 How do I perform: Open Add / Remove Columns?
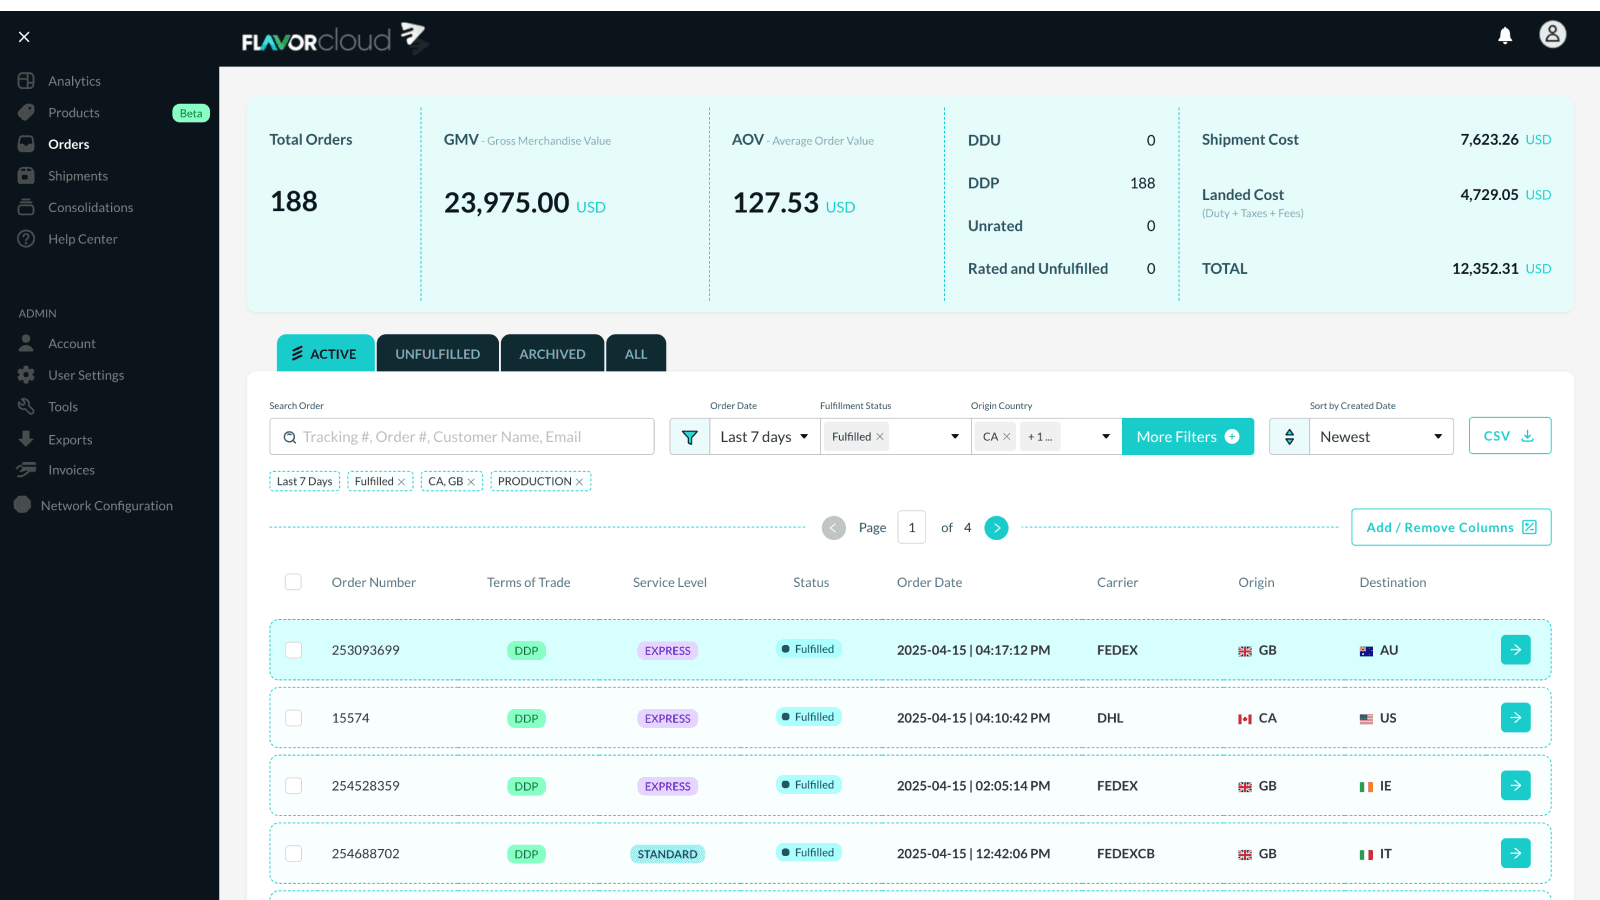point(1450,527)
